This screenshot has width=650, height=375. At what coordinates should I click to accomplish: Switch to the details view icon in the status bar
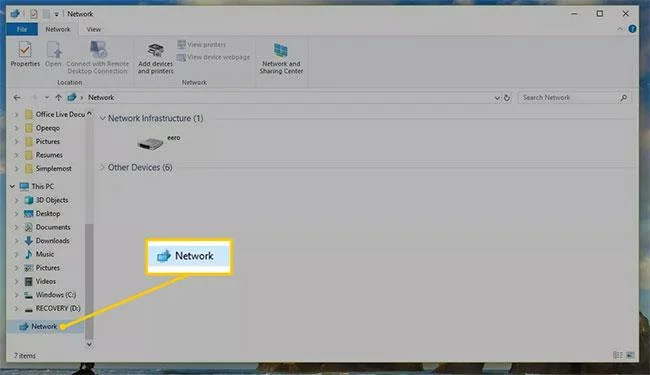[618, 355]
